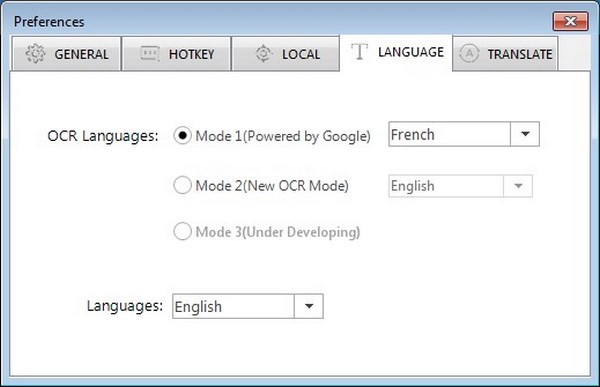The image size is (600, 387).
Task: Open the HOTKEY tab
Action: point(177,54)
